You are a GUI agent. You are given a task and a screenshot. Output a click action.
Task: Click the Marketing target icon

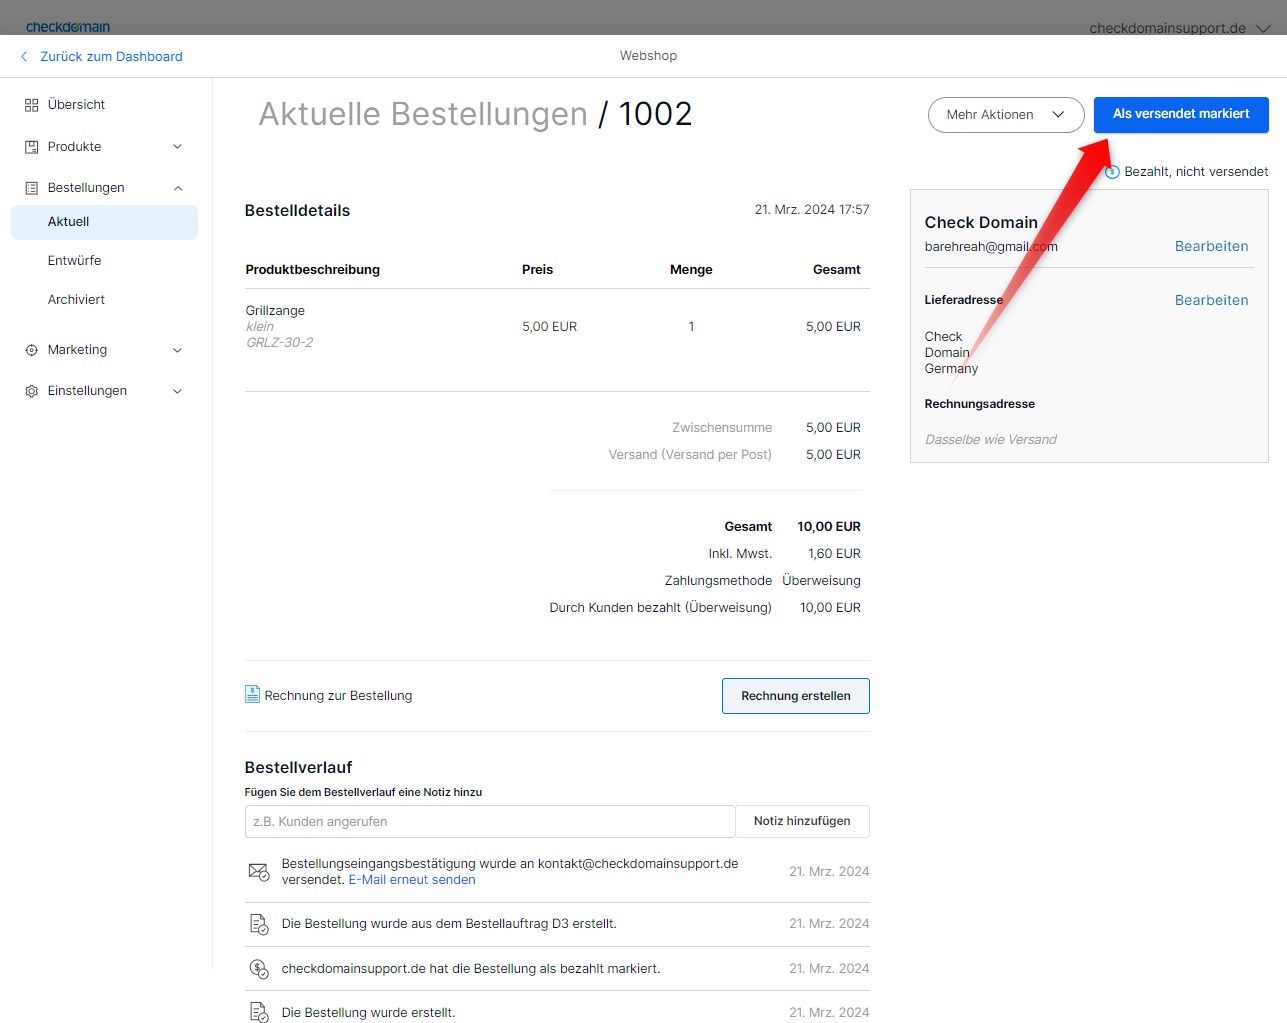click(31, 350)
